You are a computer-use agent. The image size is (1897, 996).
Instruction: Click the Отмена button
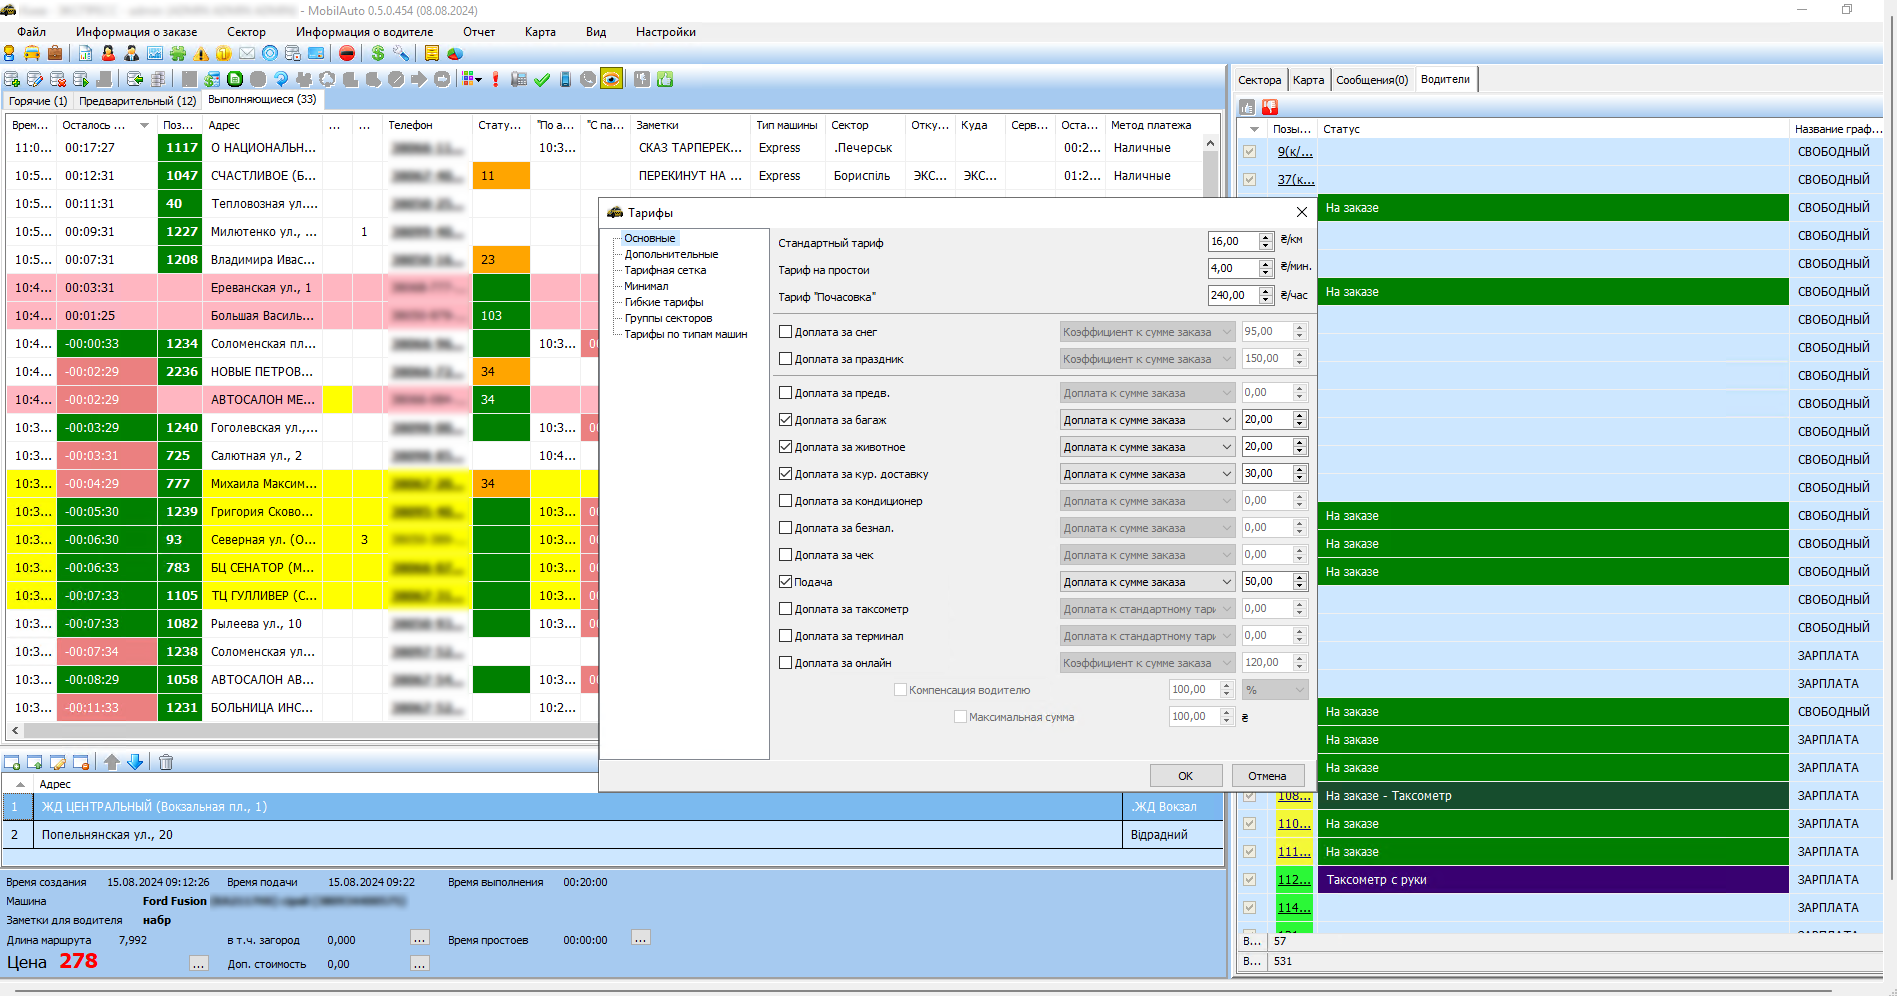point(1267,776)
